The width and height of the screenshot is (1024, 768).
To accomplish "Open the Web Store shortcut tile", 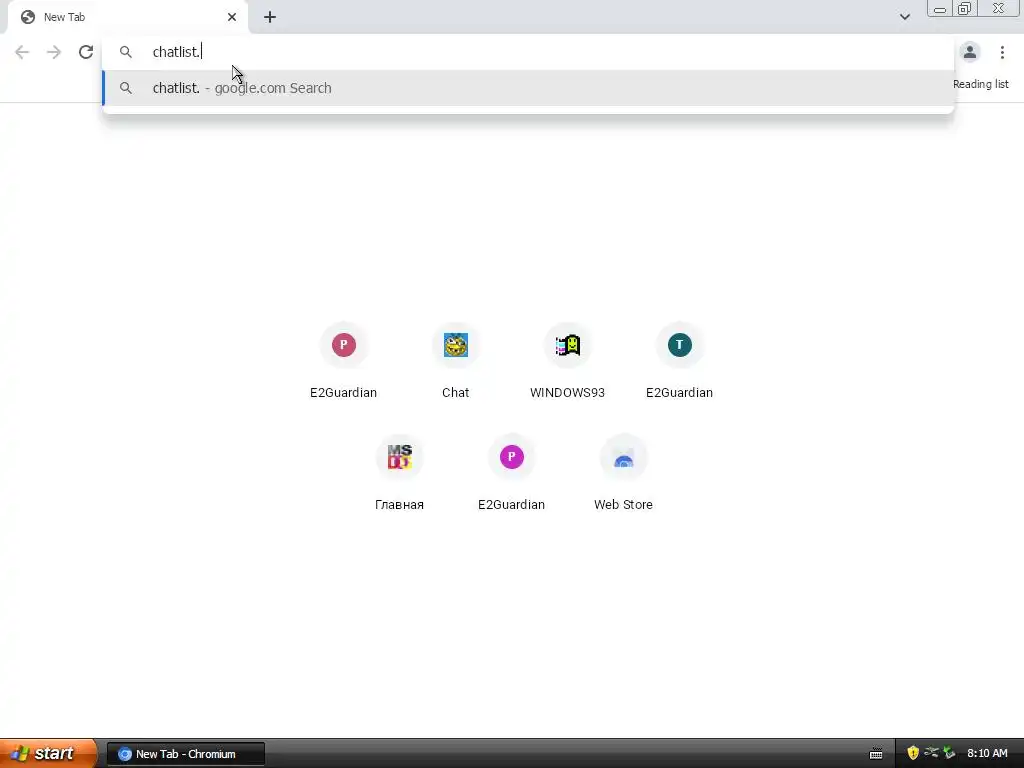I will (x=623, y=473).
